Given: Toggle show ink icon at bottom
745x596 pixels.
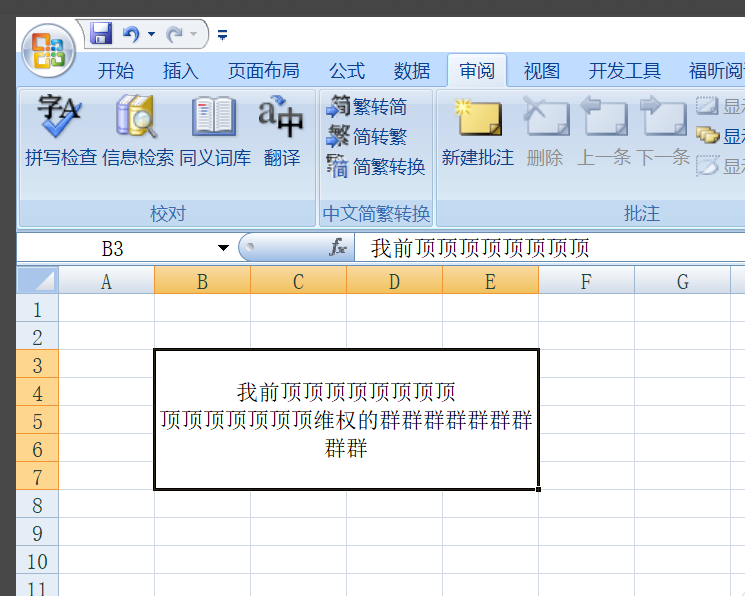Looking at the screenshot, I should coord(707,166).
